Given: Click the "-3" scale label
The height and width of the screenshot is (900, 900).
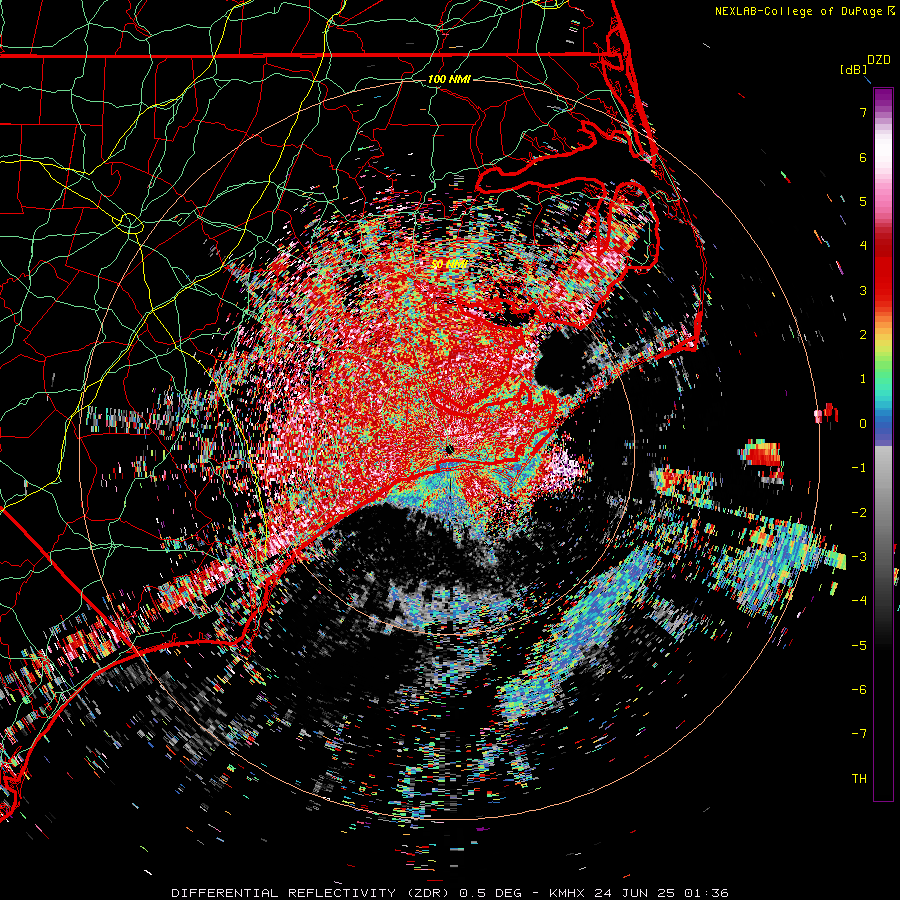Looking at the screenshot, I should (x=859, y=557).
